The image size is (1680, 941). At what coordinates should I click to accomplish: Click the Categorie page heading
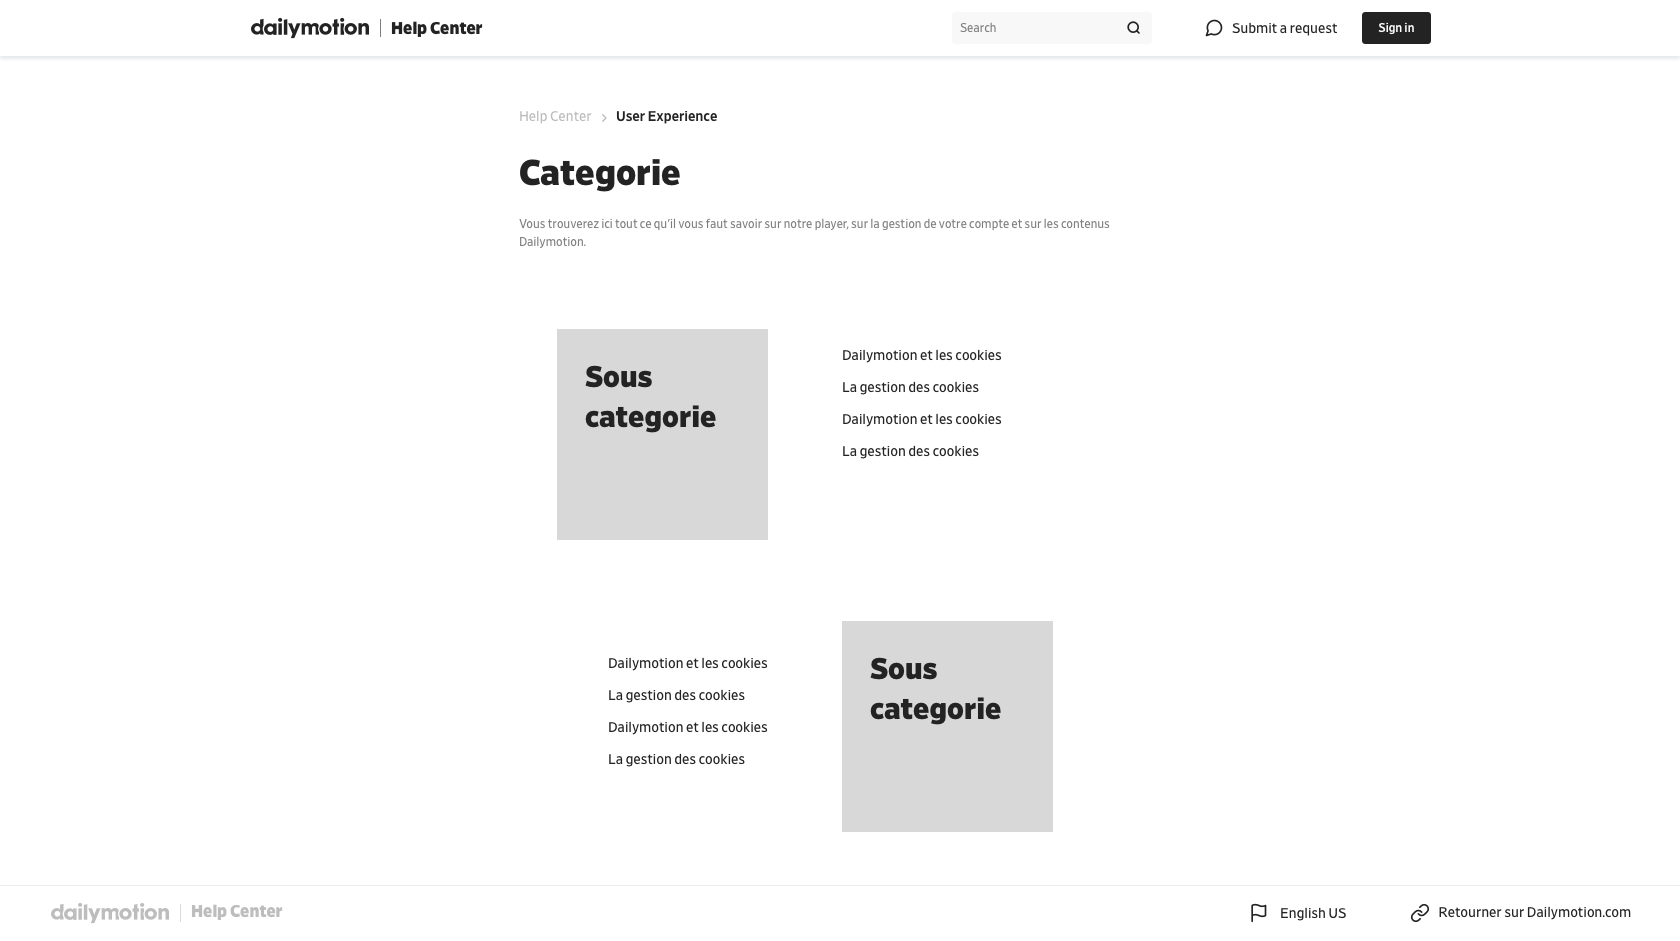point(599,173)
